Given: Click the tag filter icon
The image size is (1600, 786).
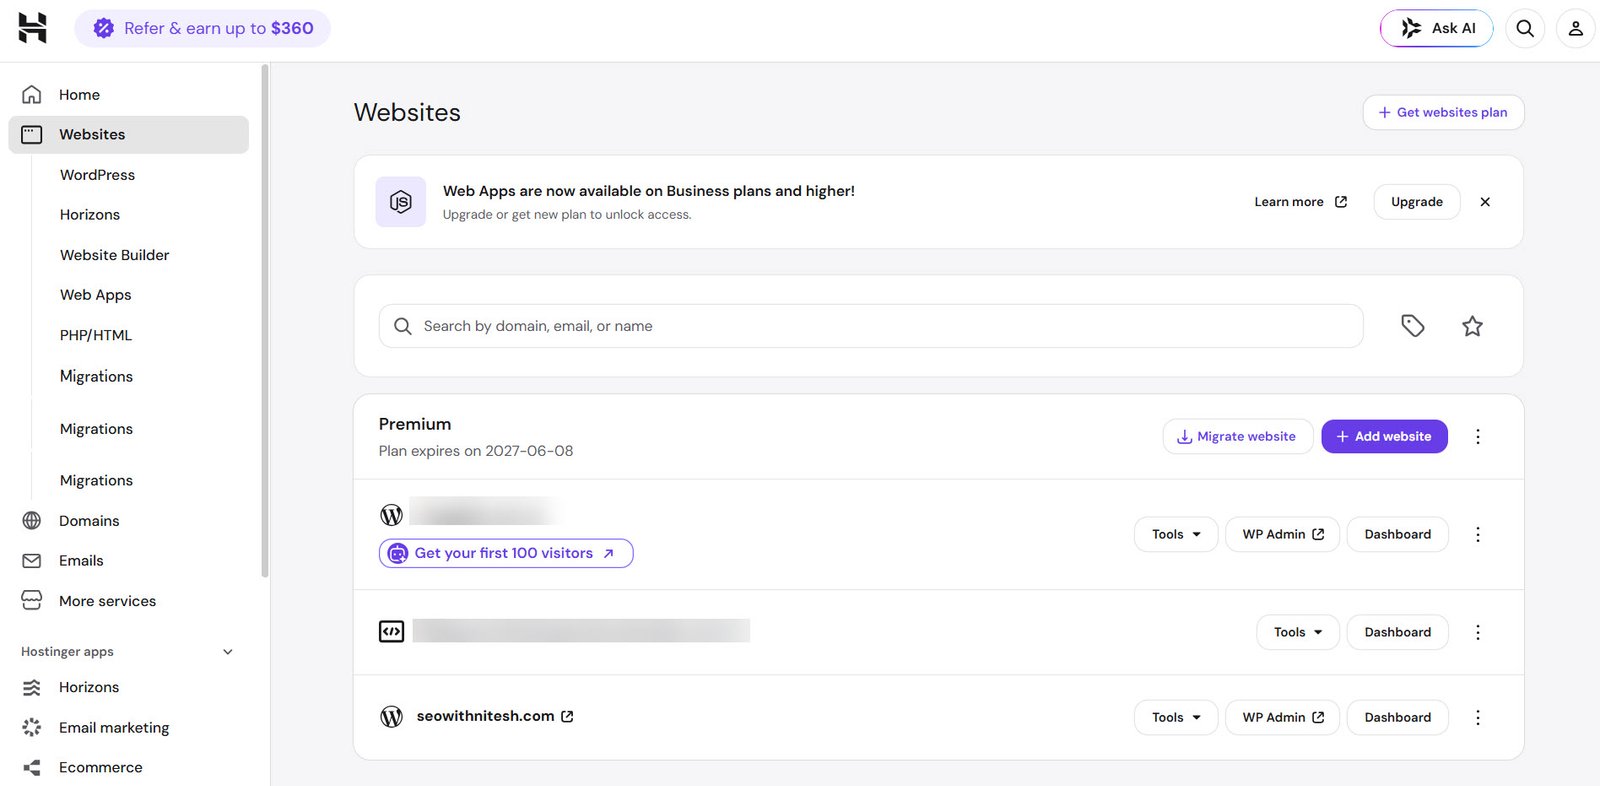Looking at the screenshot, I should 1412,326.
